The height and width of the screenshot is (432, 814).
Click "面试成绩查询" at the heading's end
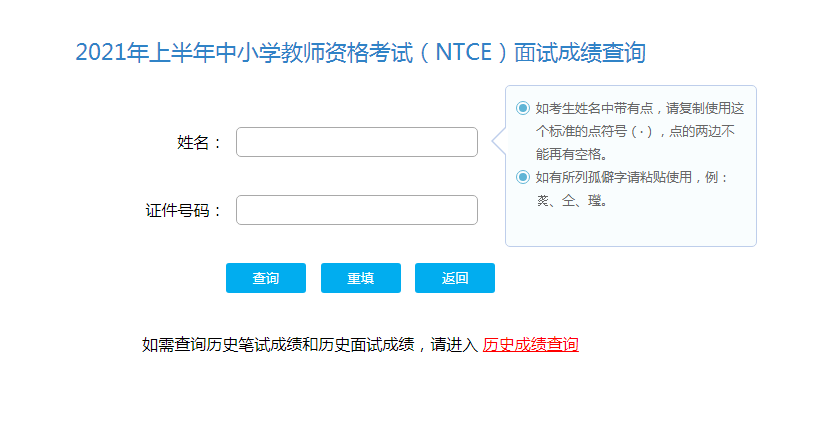point(580,53)
